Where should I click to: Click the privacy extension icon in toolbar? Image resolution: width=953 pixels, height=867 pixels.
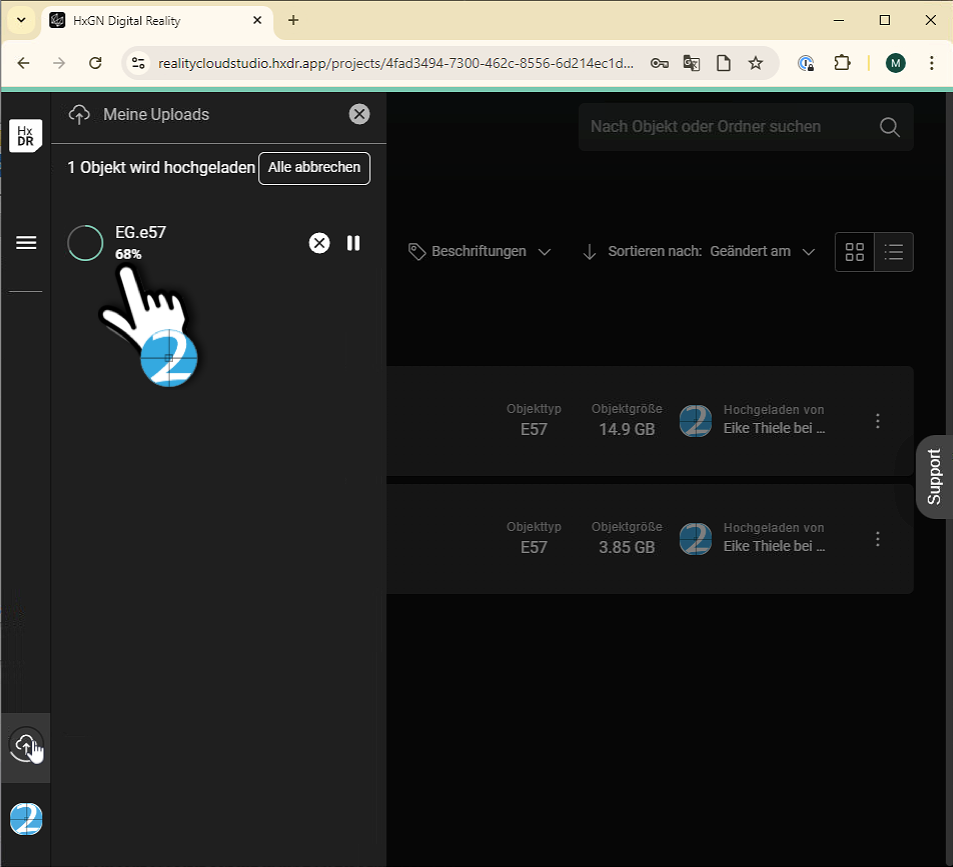806,63
